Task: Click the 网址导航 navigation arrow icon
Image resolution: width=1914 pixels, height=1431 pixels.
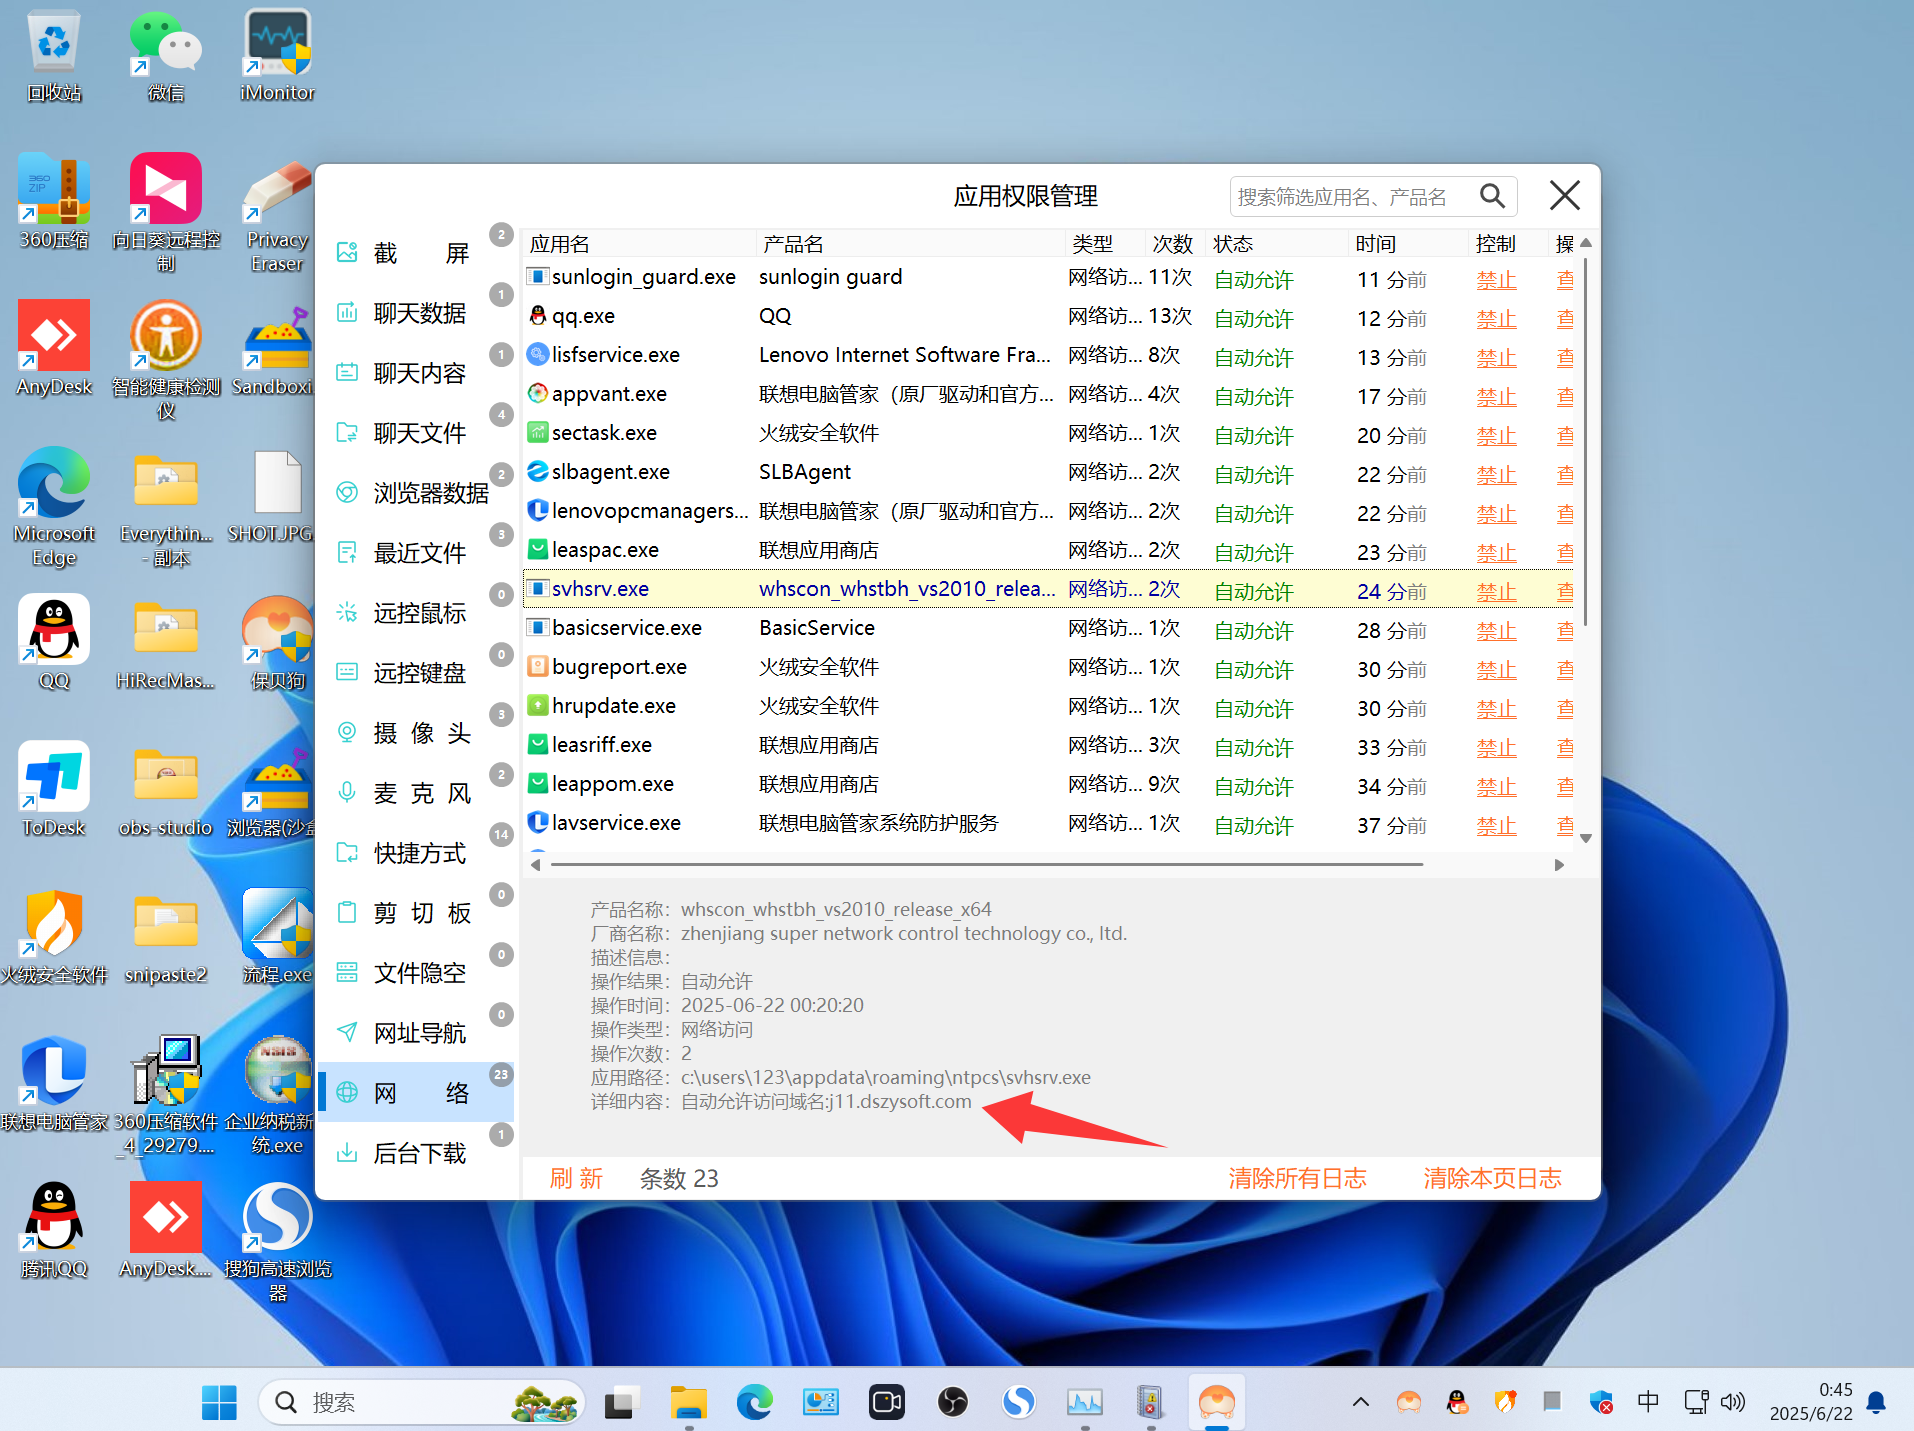Action: click(x=347, y=1032)
